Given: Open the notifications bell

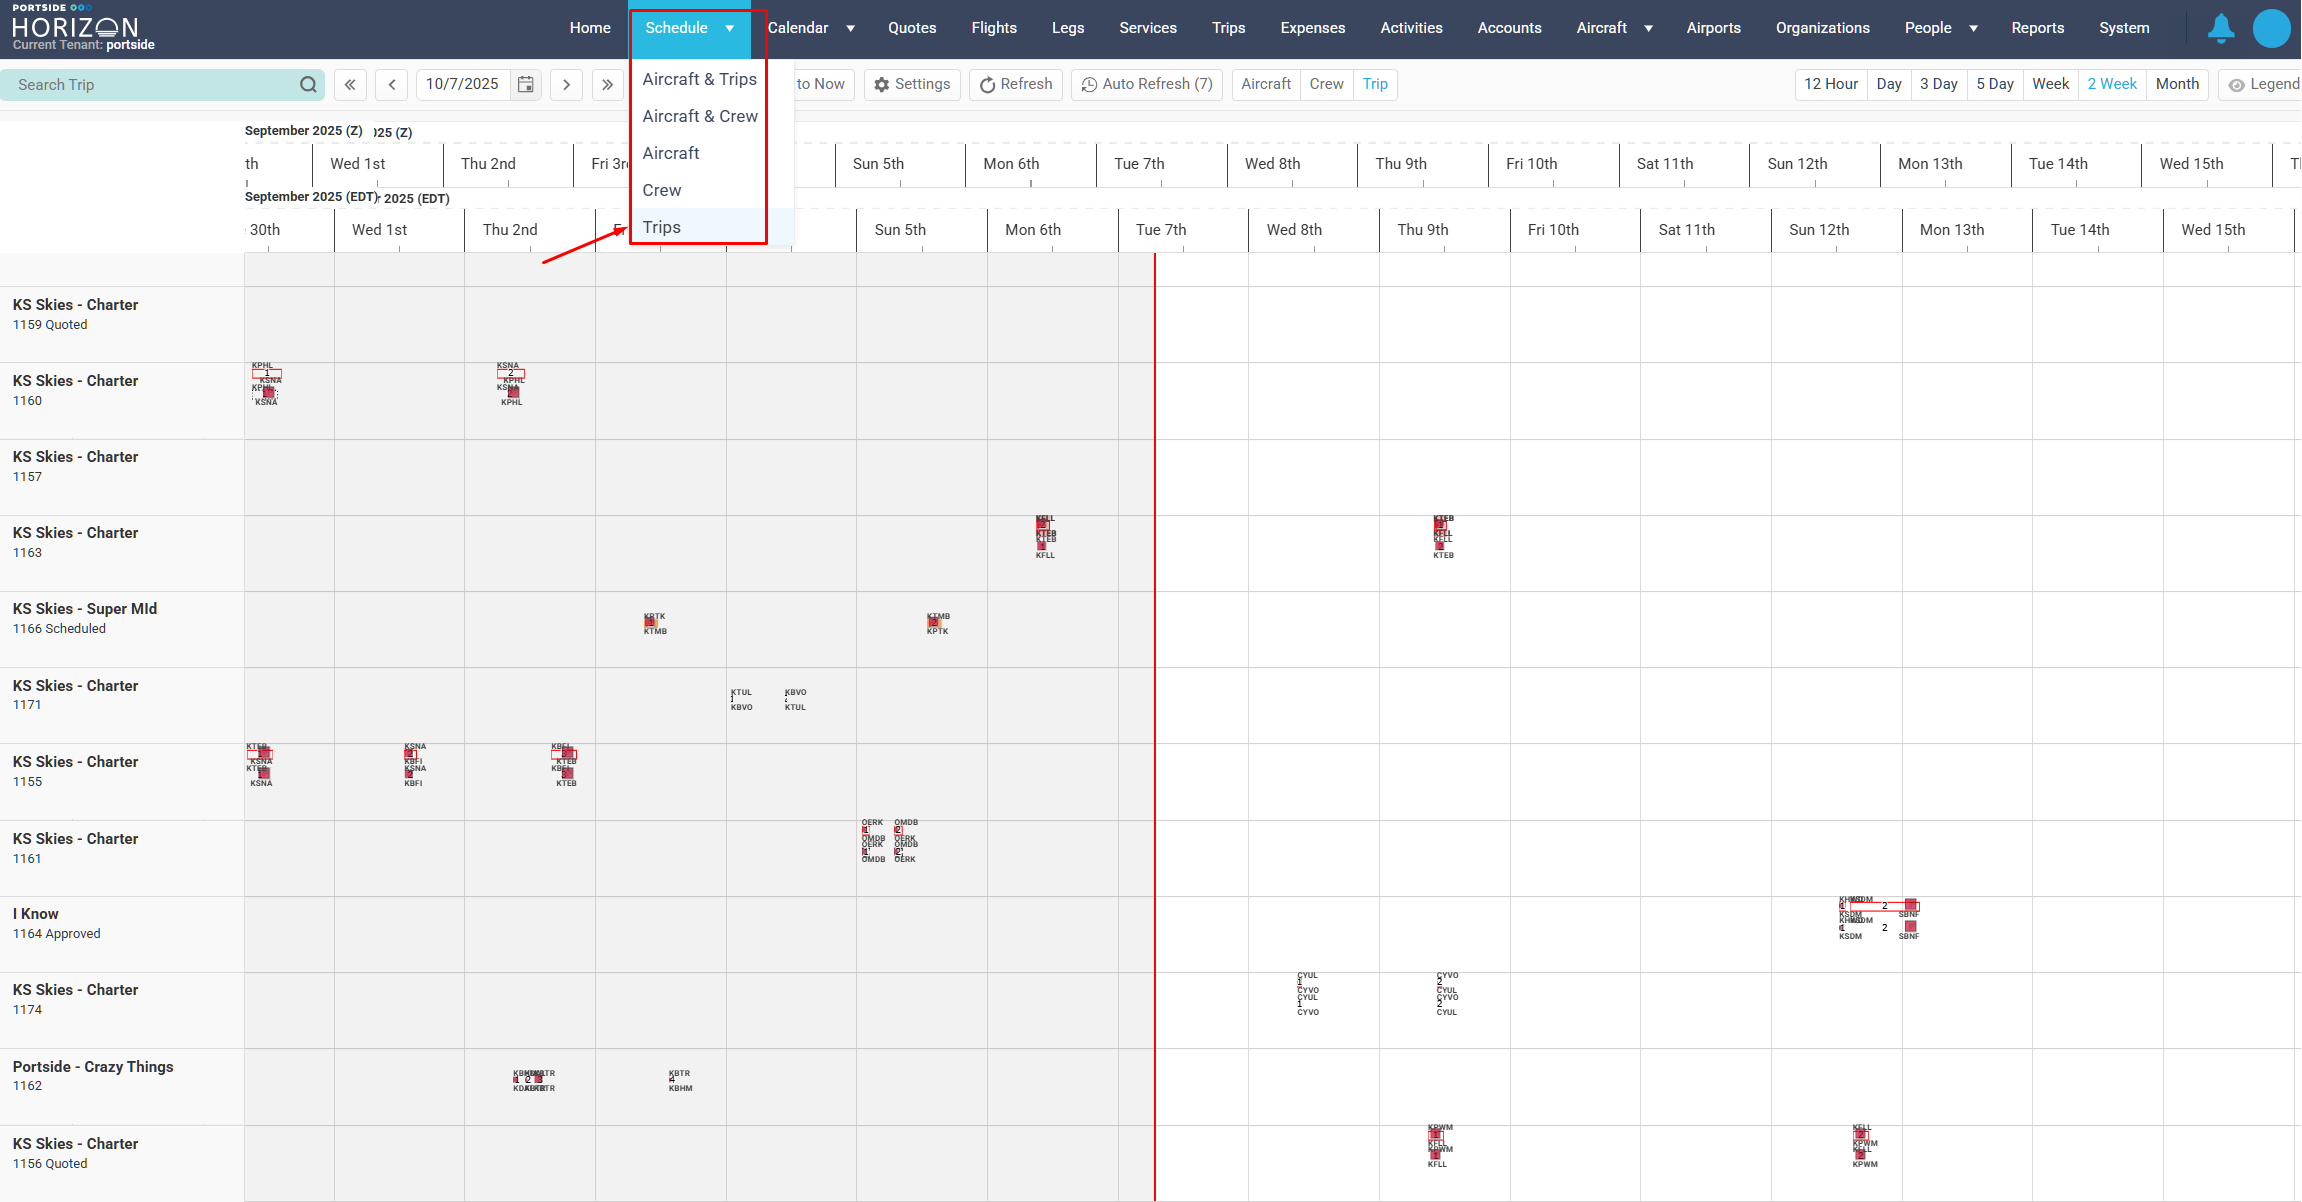Looking at the screenshot, I should point(2220,28).
